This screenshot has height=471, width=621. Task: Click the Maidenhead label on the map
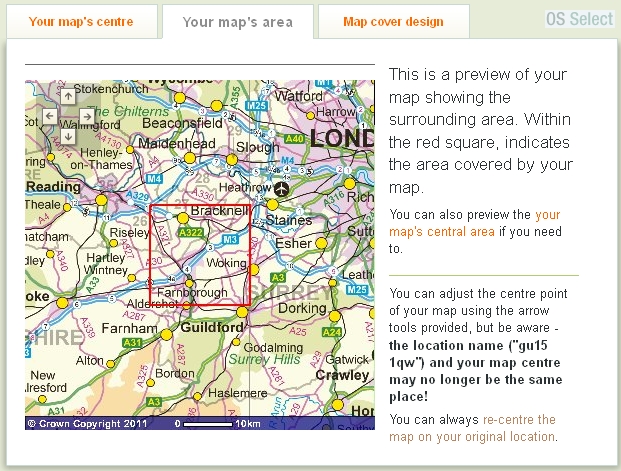tap(177, 143)
